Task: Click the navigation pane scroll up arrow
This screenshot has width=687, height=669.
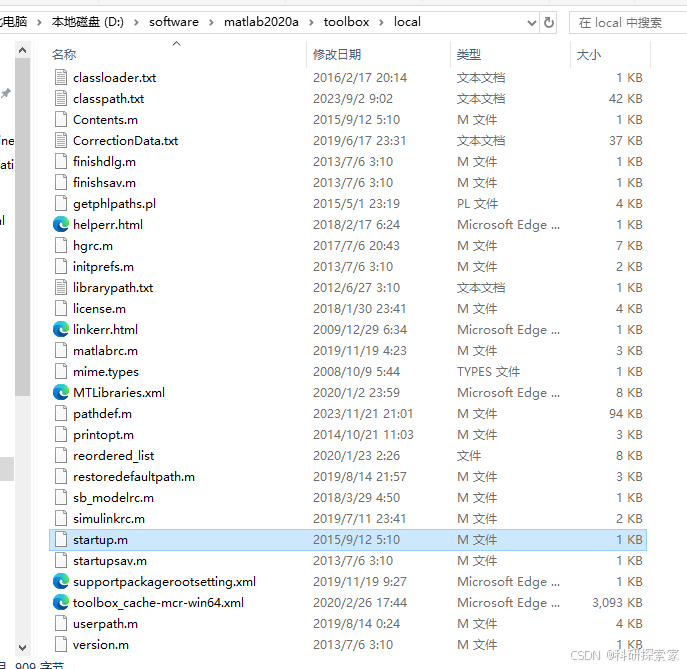Action: pyautogui.click(x=22, y=50)
